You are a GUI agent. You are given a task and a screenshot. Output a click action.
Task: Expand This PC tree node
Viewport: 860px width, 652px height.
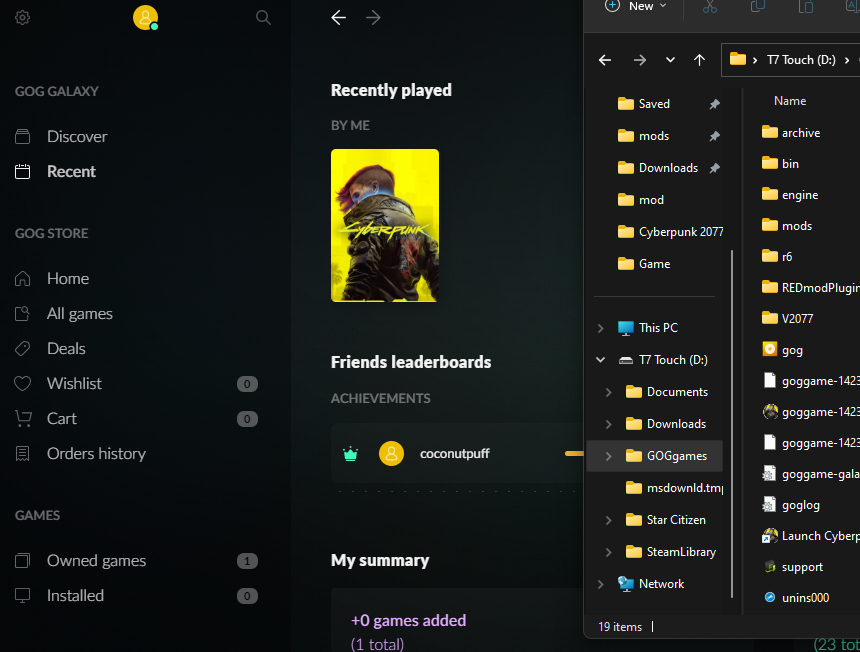(601, 328)
